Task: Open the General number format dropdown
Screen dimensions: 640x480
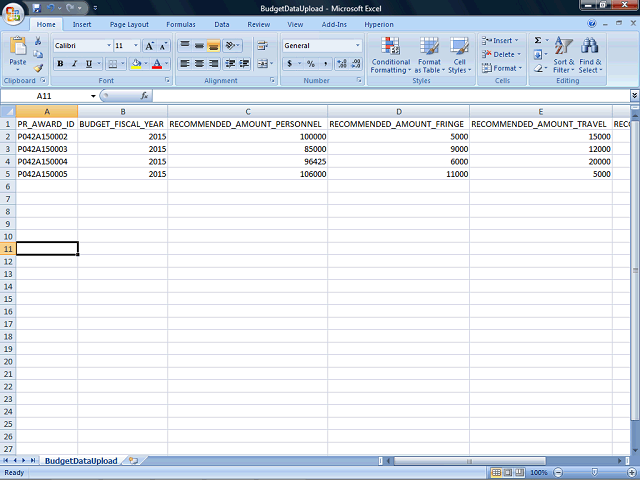Action: pos(357,46)
